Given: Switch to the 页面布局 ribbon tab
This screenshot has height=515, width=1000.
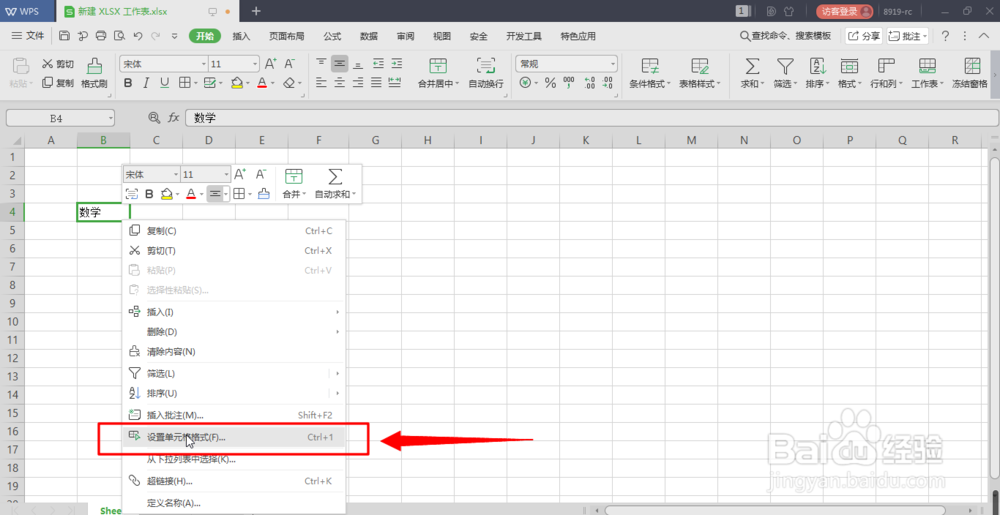Looking at the screenshot, I should (286, 36).
